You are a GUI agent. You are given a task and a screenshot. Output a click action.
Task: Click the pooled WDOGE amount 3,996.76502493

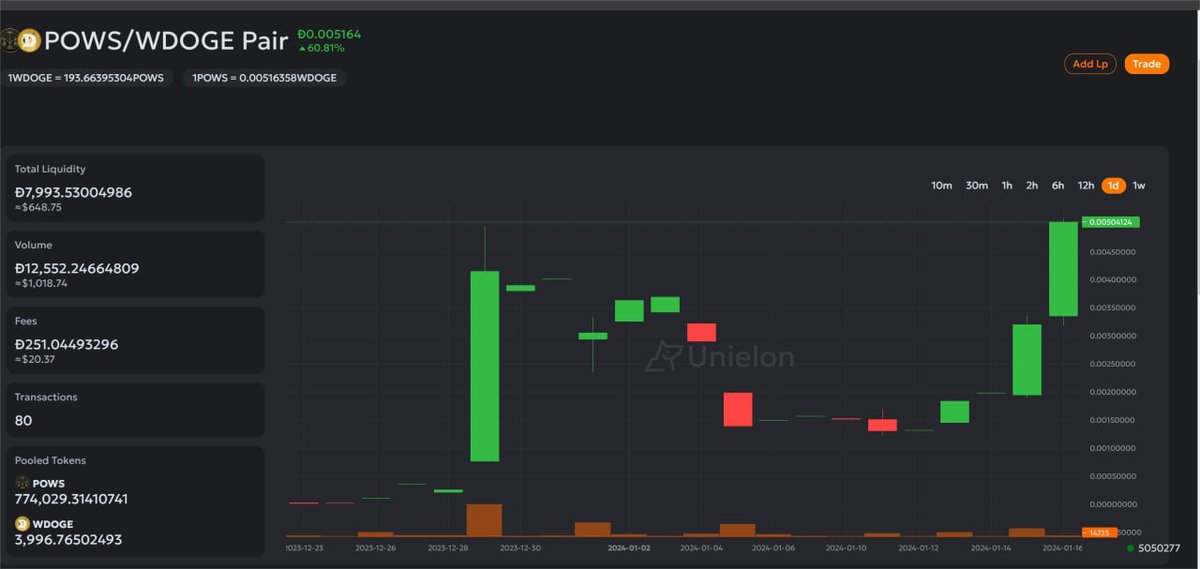68,540
